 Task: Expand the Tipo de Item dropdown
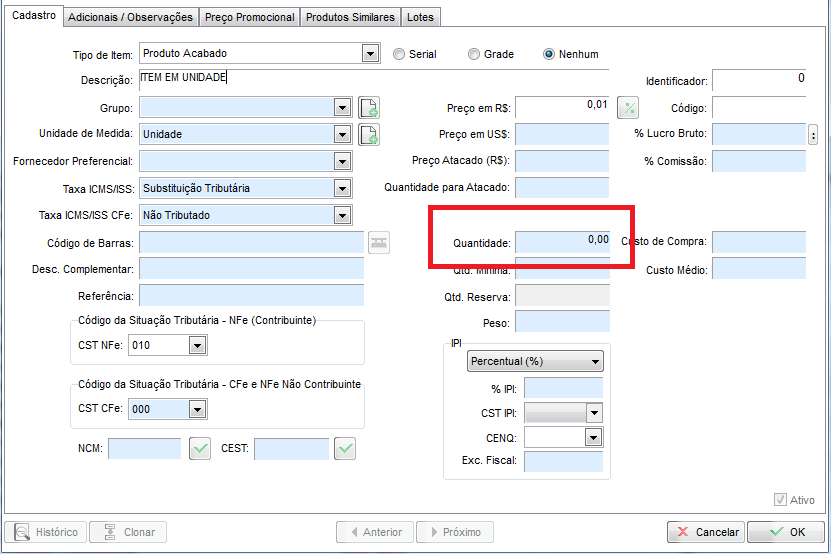tap(371, 54)
